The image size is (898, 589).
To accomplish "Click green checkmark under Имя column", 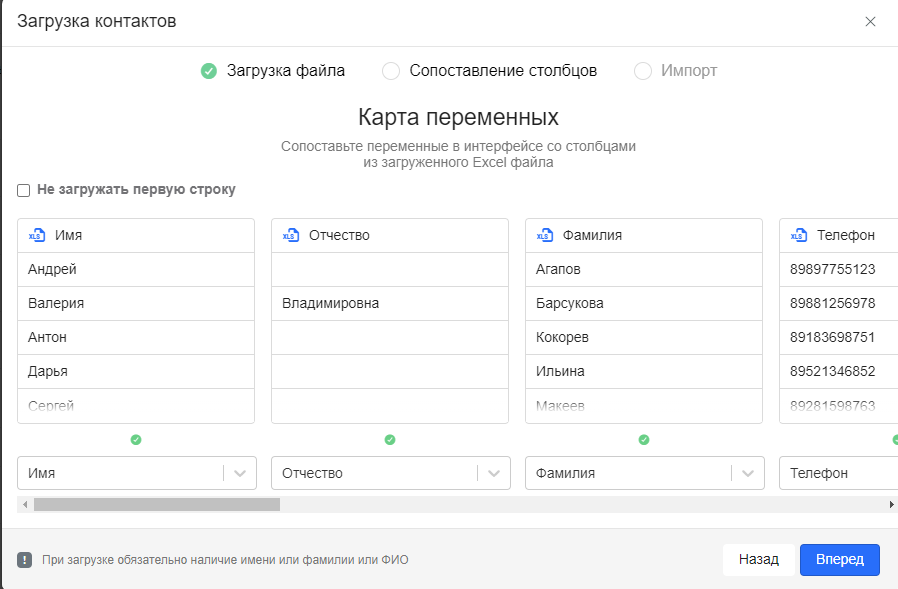I will (x=136, y=439).
